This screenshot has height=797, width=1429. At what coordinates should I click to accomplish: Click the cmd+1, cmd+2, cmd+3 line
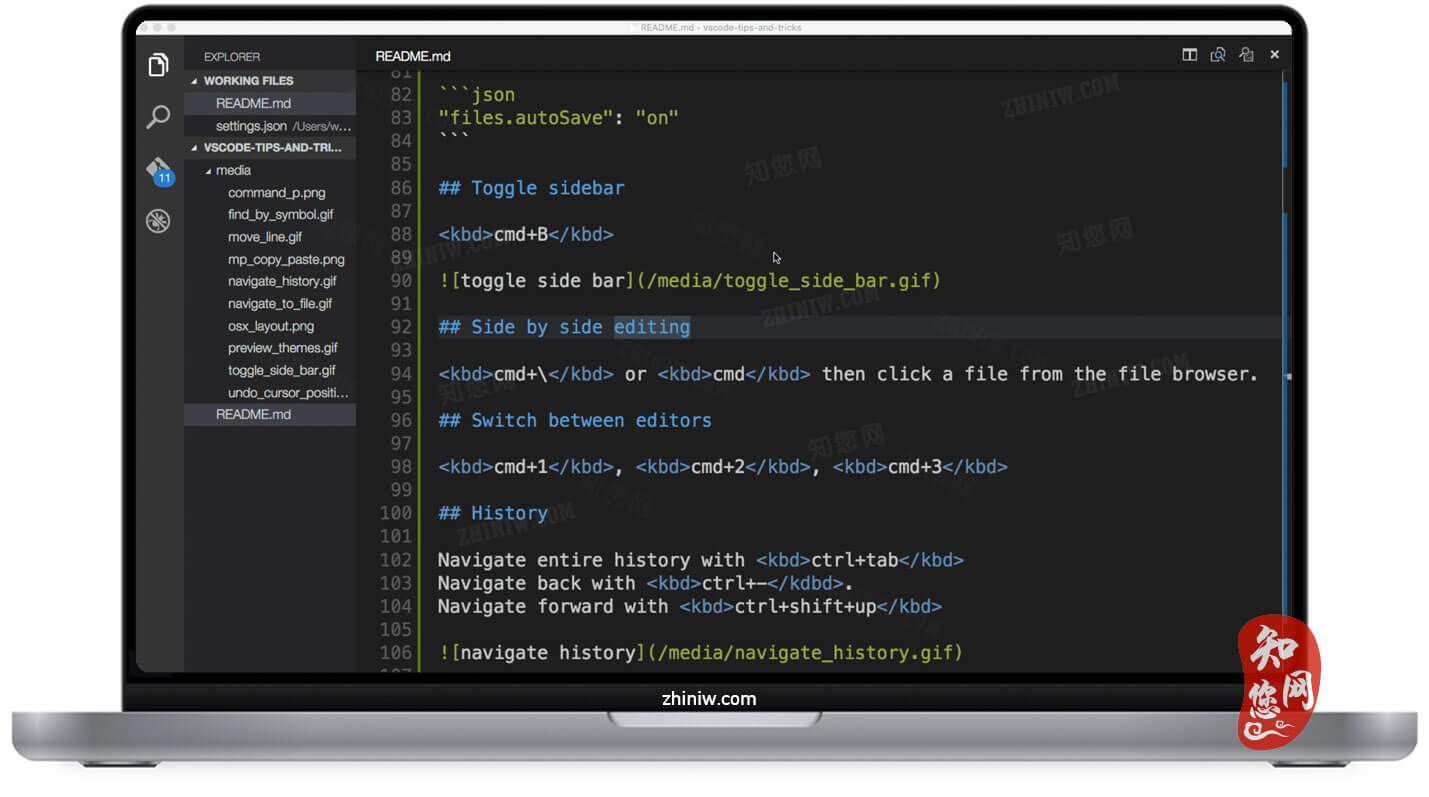pyautogui.click(x=722, y=467)
